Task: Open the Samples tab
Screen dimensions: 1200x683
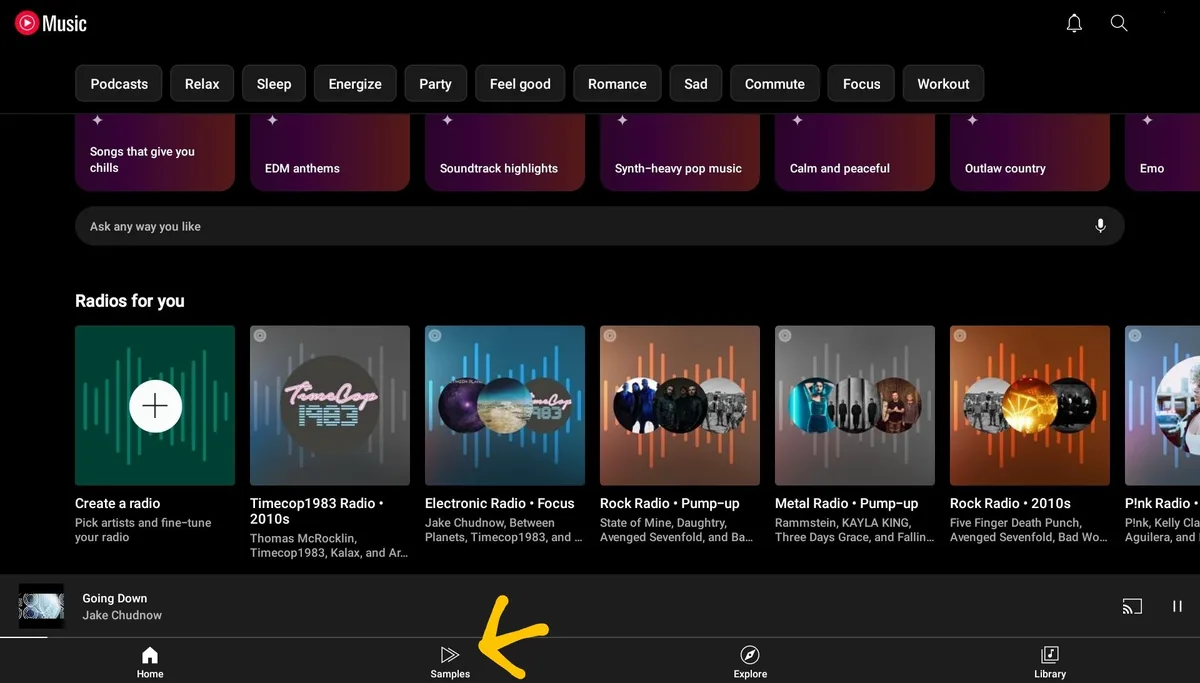Action: click(450, 661)
